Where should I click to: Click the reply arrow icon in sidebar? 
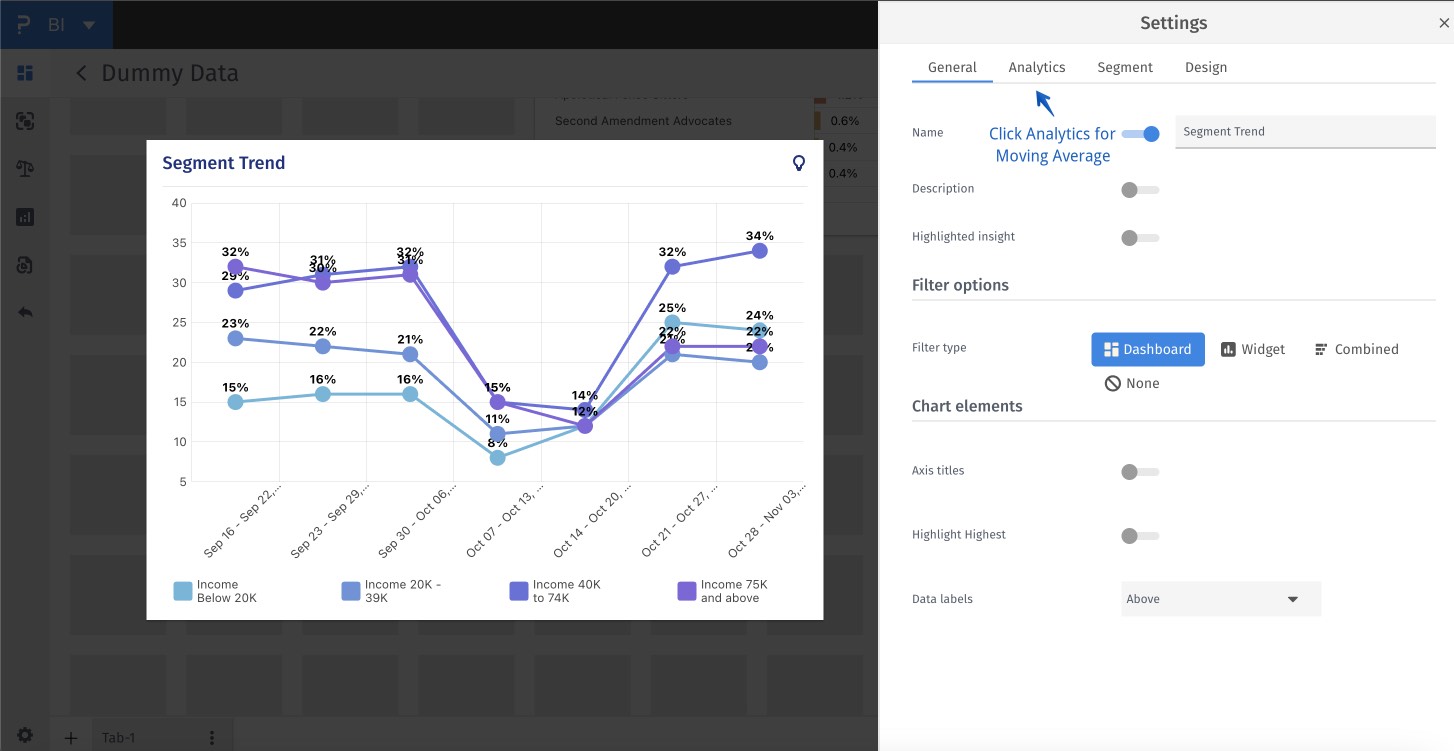(25, 312)
